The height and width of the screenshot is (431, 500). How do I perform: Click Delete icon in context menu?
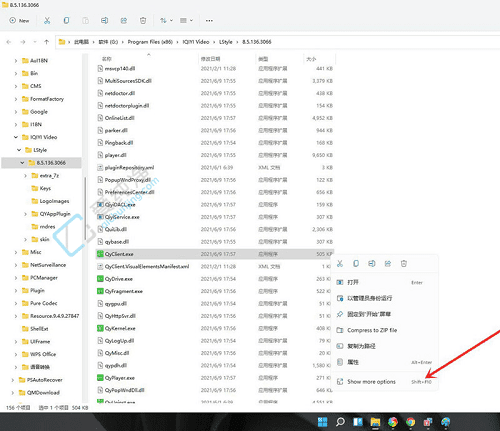[x=404, y=264]
